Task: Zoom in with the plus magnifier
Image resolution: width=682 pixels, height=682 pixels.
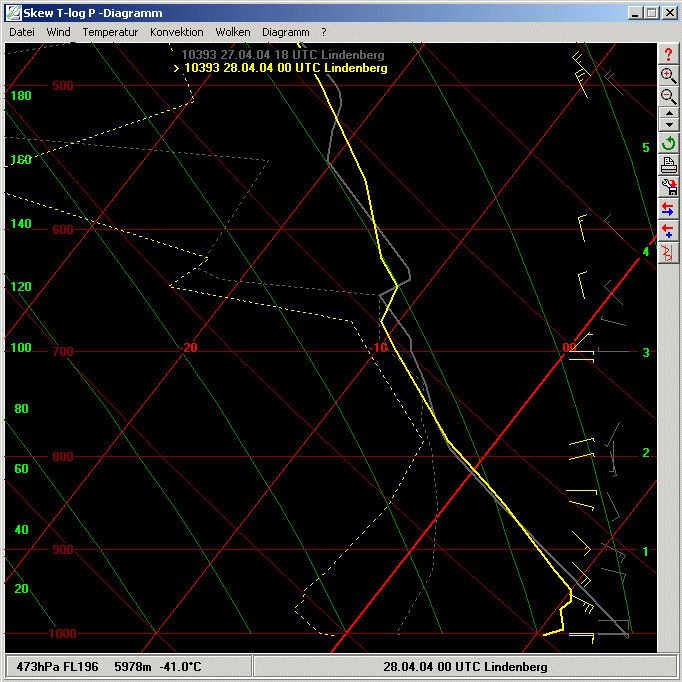Action: 669,75
